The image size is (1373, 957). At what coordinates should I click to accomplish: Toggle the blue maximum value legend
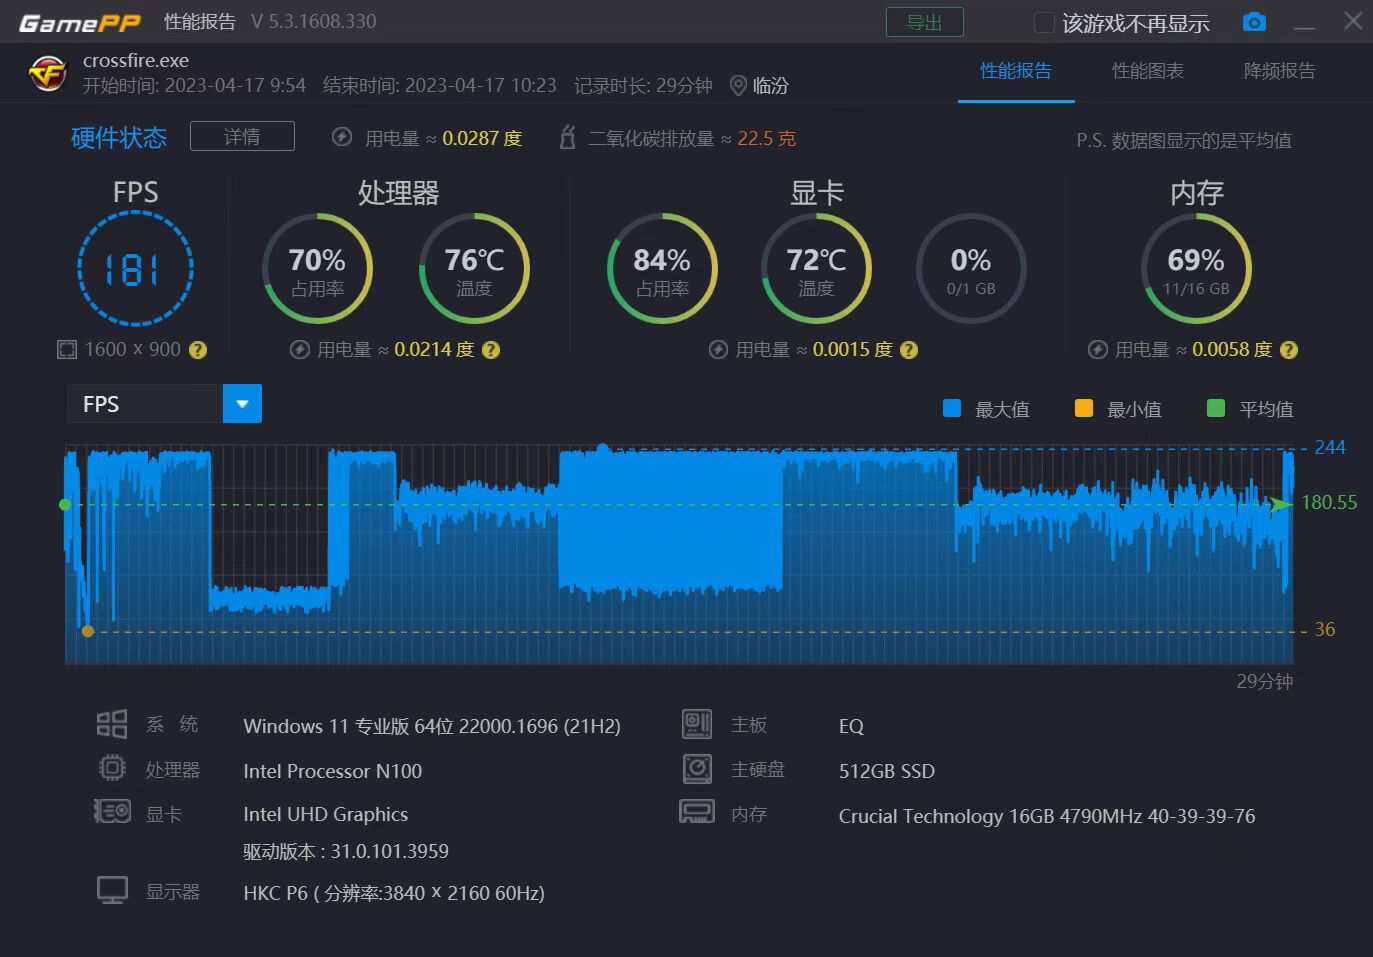pos(952,408)
